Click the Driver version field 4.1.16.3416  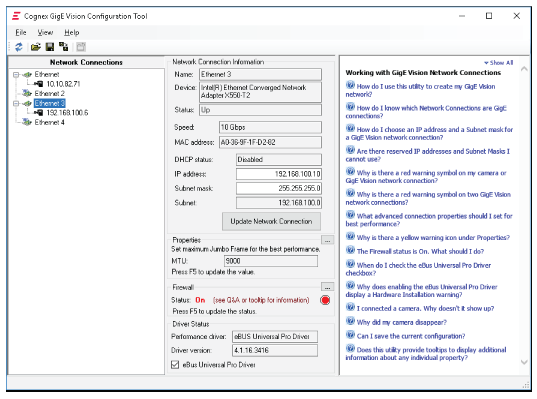pyautogui.click(x=275, y=350)
